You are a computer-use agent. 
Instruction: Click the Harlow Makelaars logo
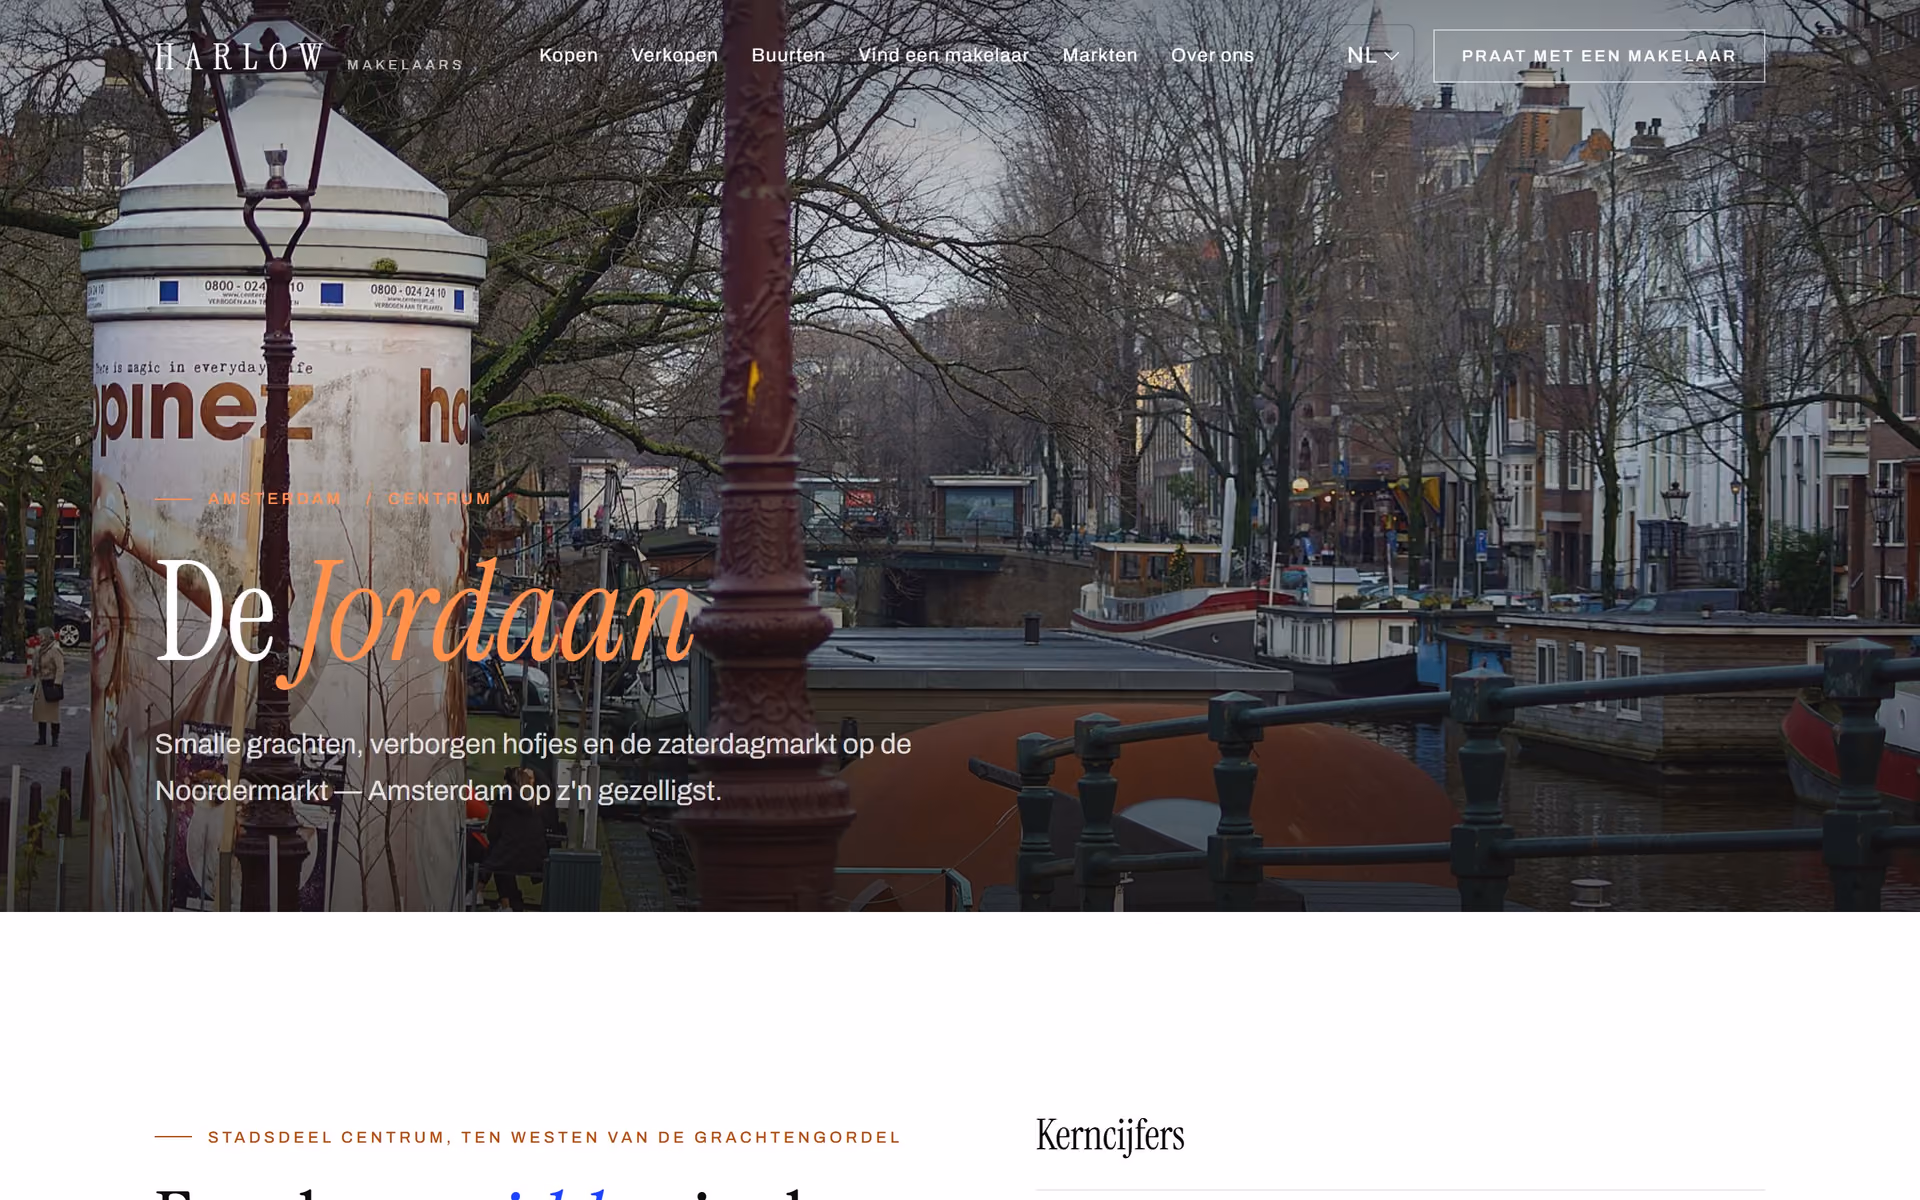click(x=309, y=57)
